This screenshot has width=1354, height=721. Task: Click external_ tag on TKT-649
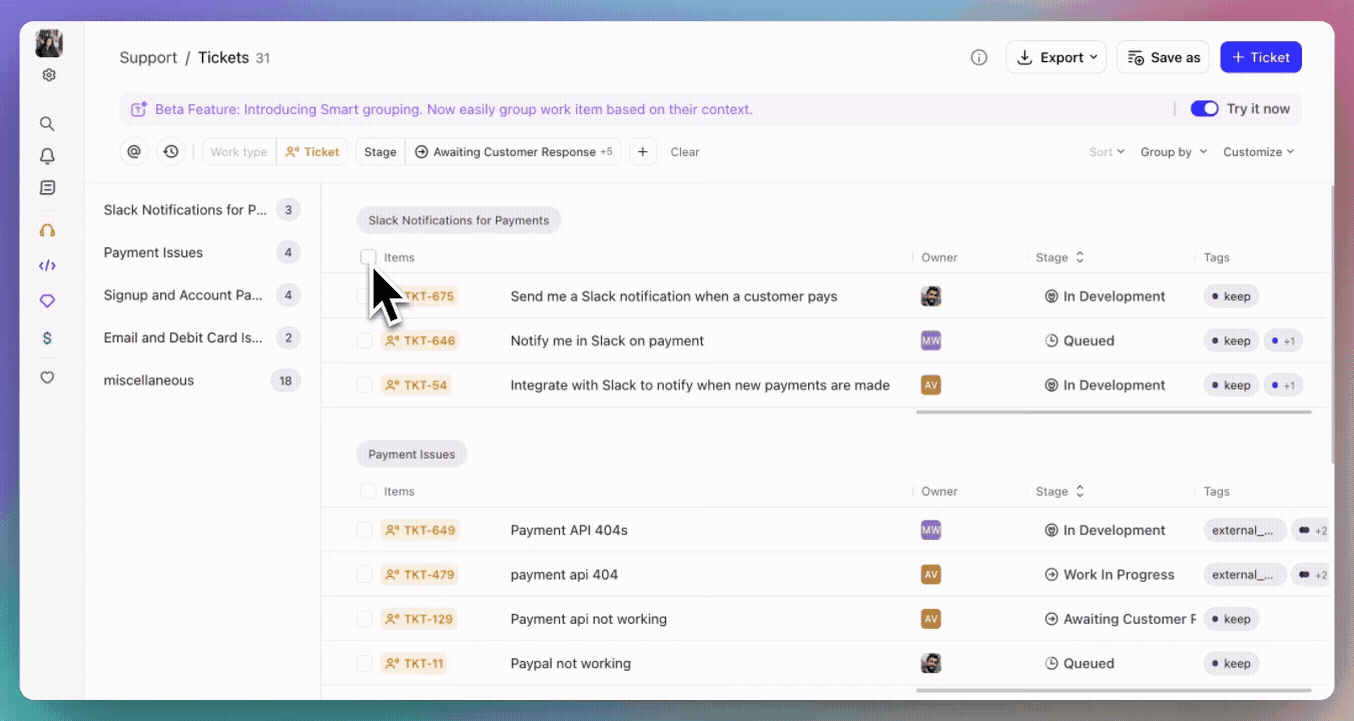click(x=1245, y=530)
